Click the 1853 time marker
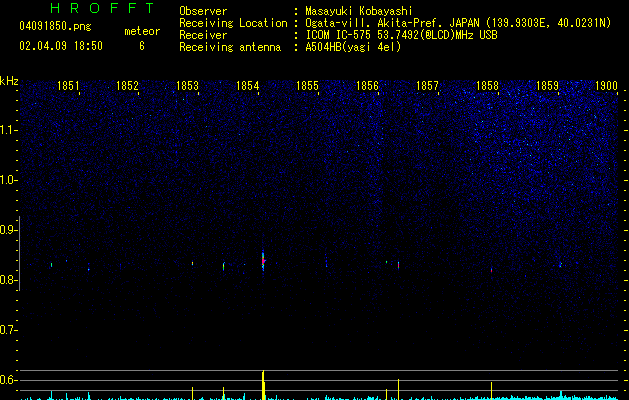Viewport: 629px width, 400px height. 187,86
